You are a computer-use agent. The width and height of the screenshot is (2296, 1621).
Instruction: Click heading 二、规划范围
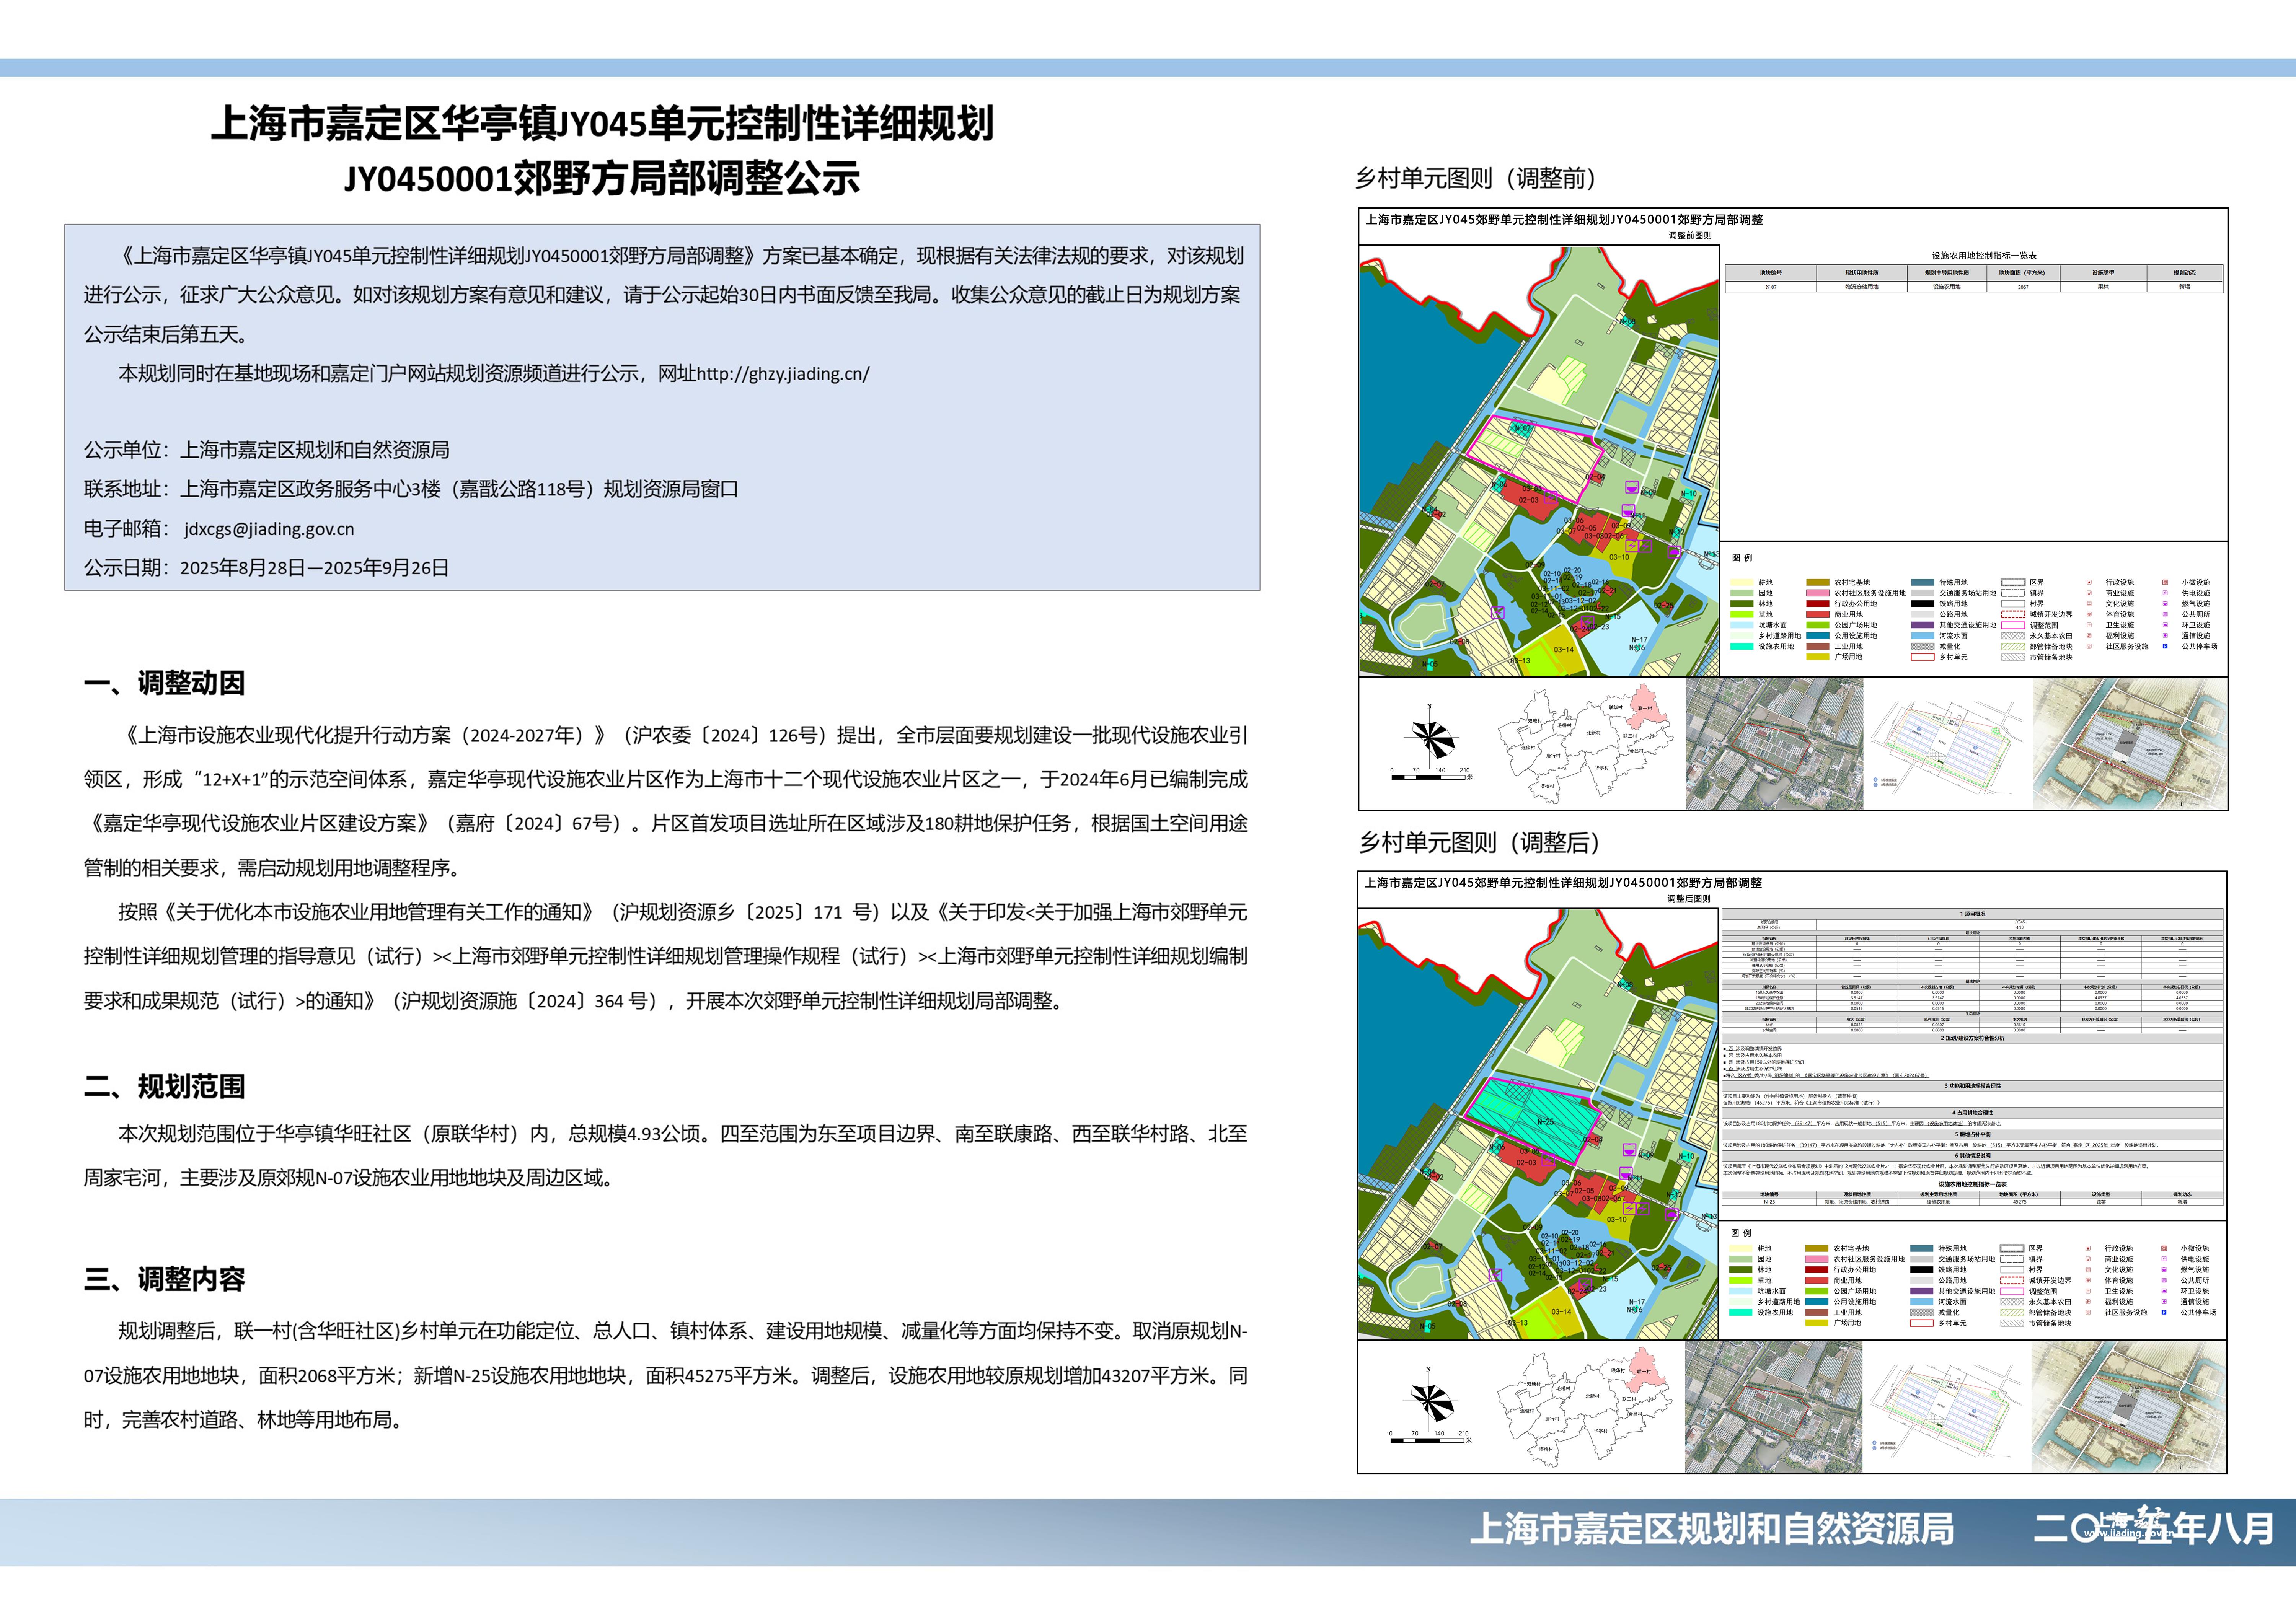[x=164, y=1086]
